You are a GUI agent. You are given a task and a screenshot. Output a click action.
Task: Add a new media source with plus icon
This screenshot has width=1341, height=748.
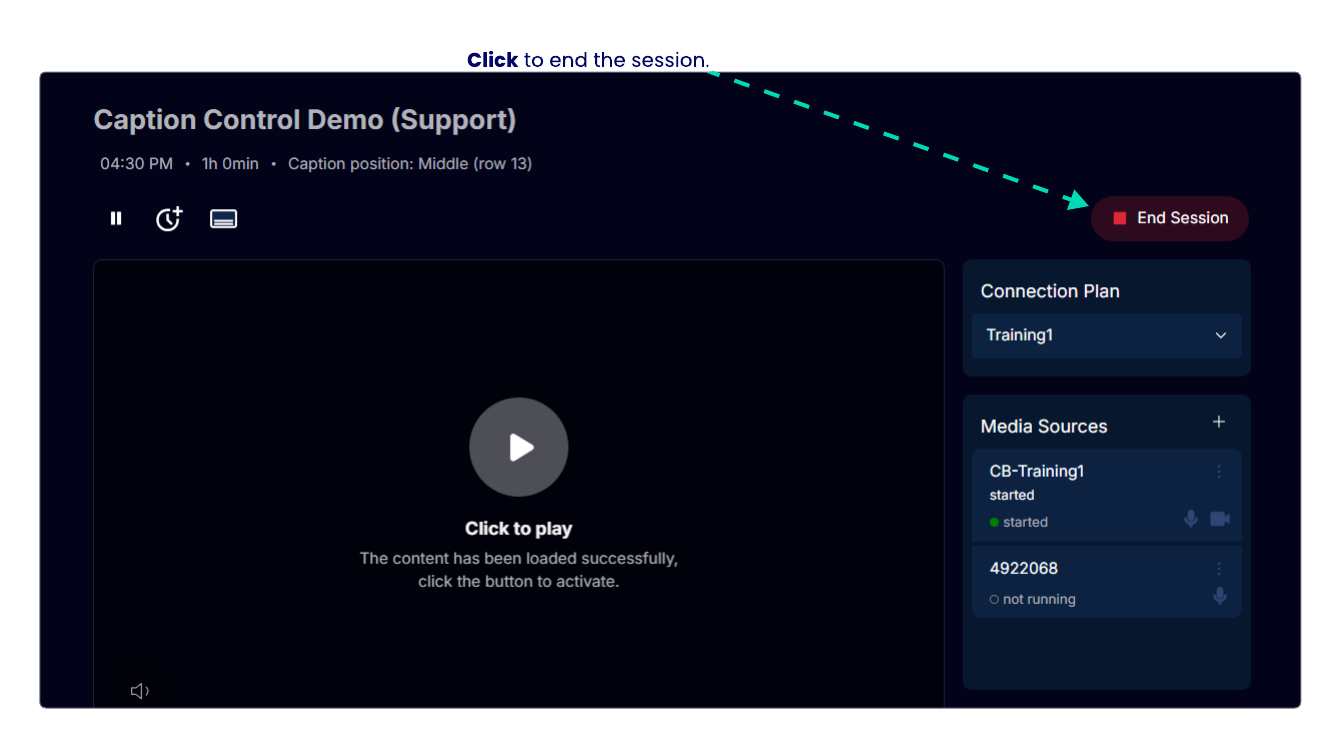click(1218, 422)
